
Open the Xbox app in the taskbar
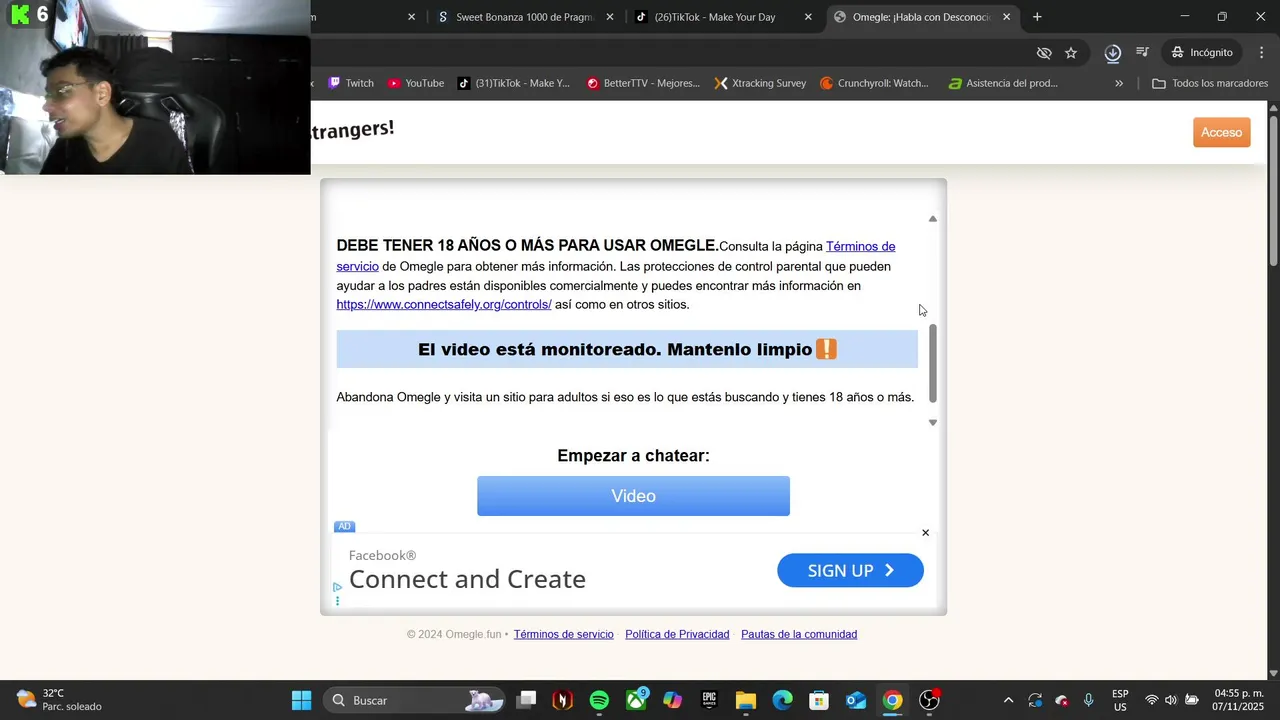pos(636,700)
